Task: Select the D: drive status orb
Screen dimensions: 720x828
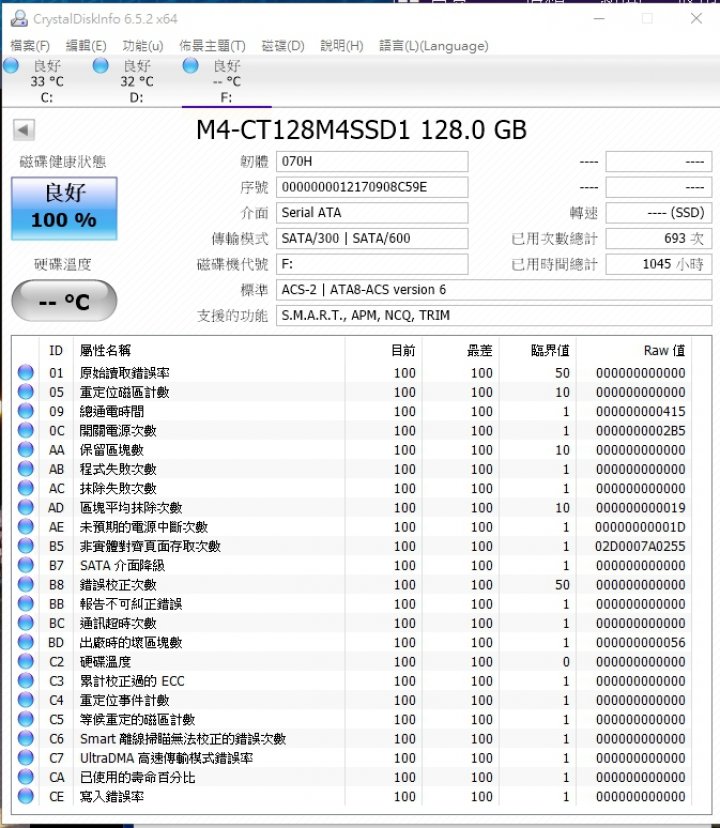Action: (x=100, y=66)
